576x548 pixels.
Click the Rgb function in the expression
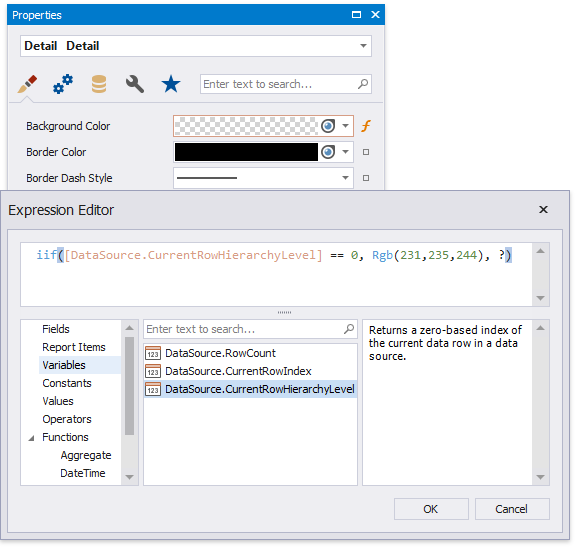382,255
